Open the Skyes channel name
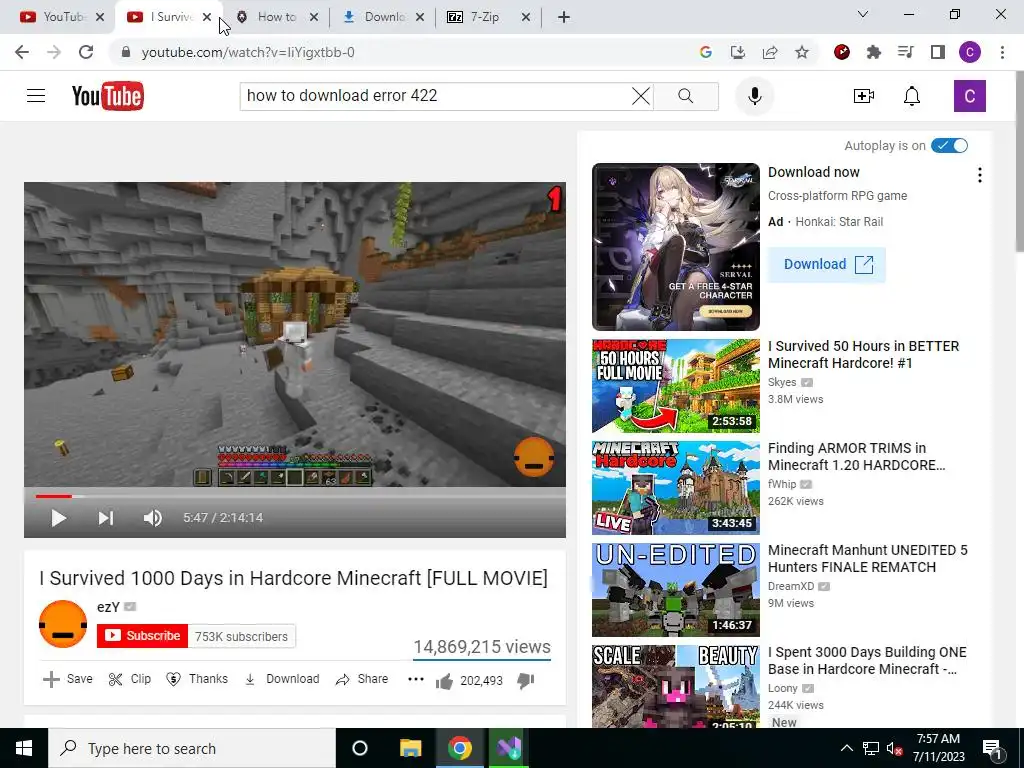Image resolution: width=1024 pixels, height=768 pixels. click(x=782, y=382)
